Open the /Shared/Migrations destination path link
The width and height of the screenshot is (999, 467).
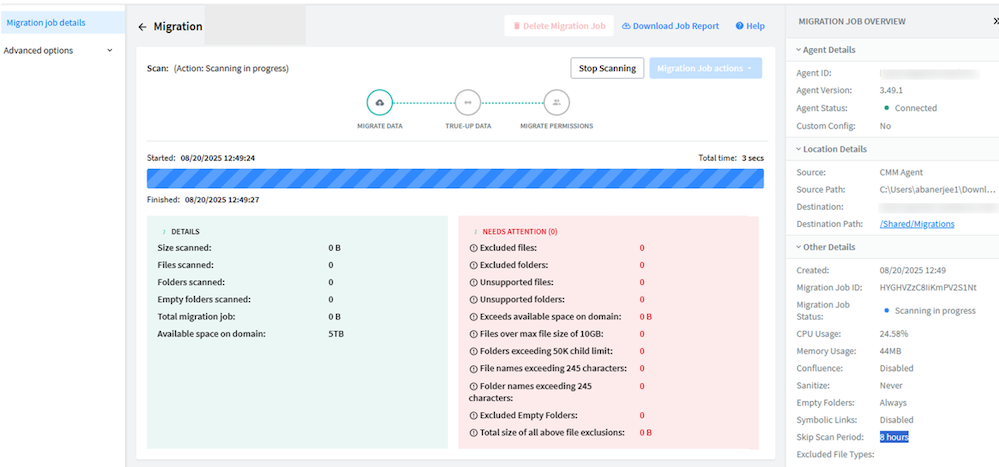tap(916, 224)
